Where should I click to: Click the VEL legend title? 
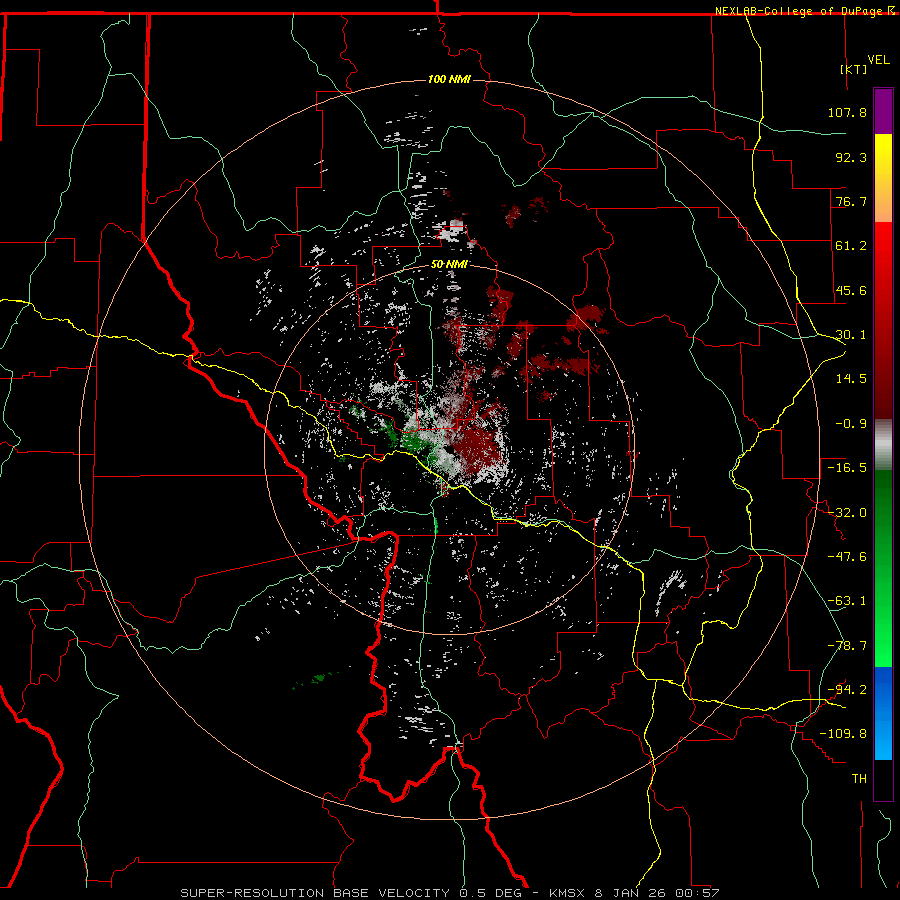[x=878, y=59]
